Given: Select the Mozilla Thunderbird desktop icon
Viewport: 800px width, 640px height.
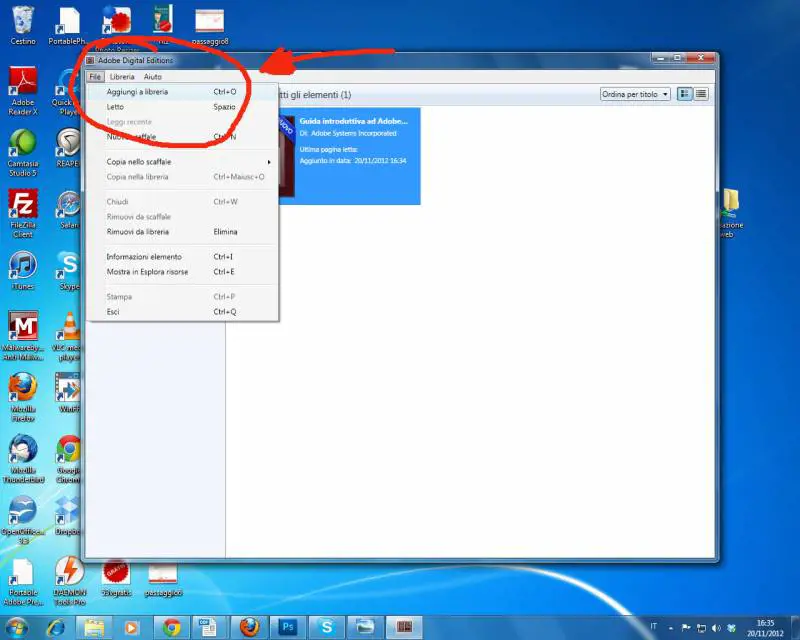Looking at the screenshot, I should [22, 458].
